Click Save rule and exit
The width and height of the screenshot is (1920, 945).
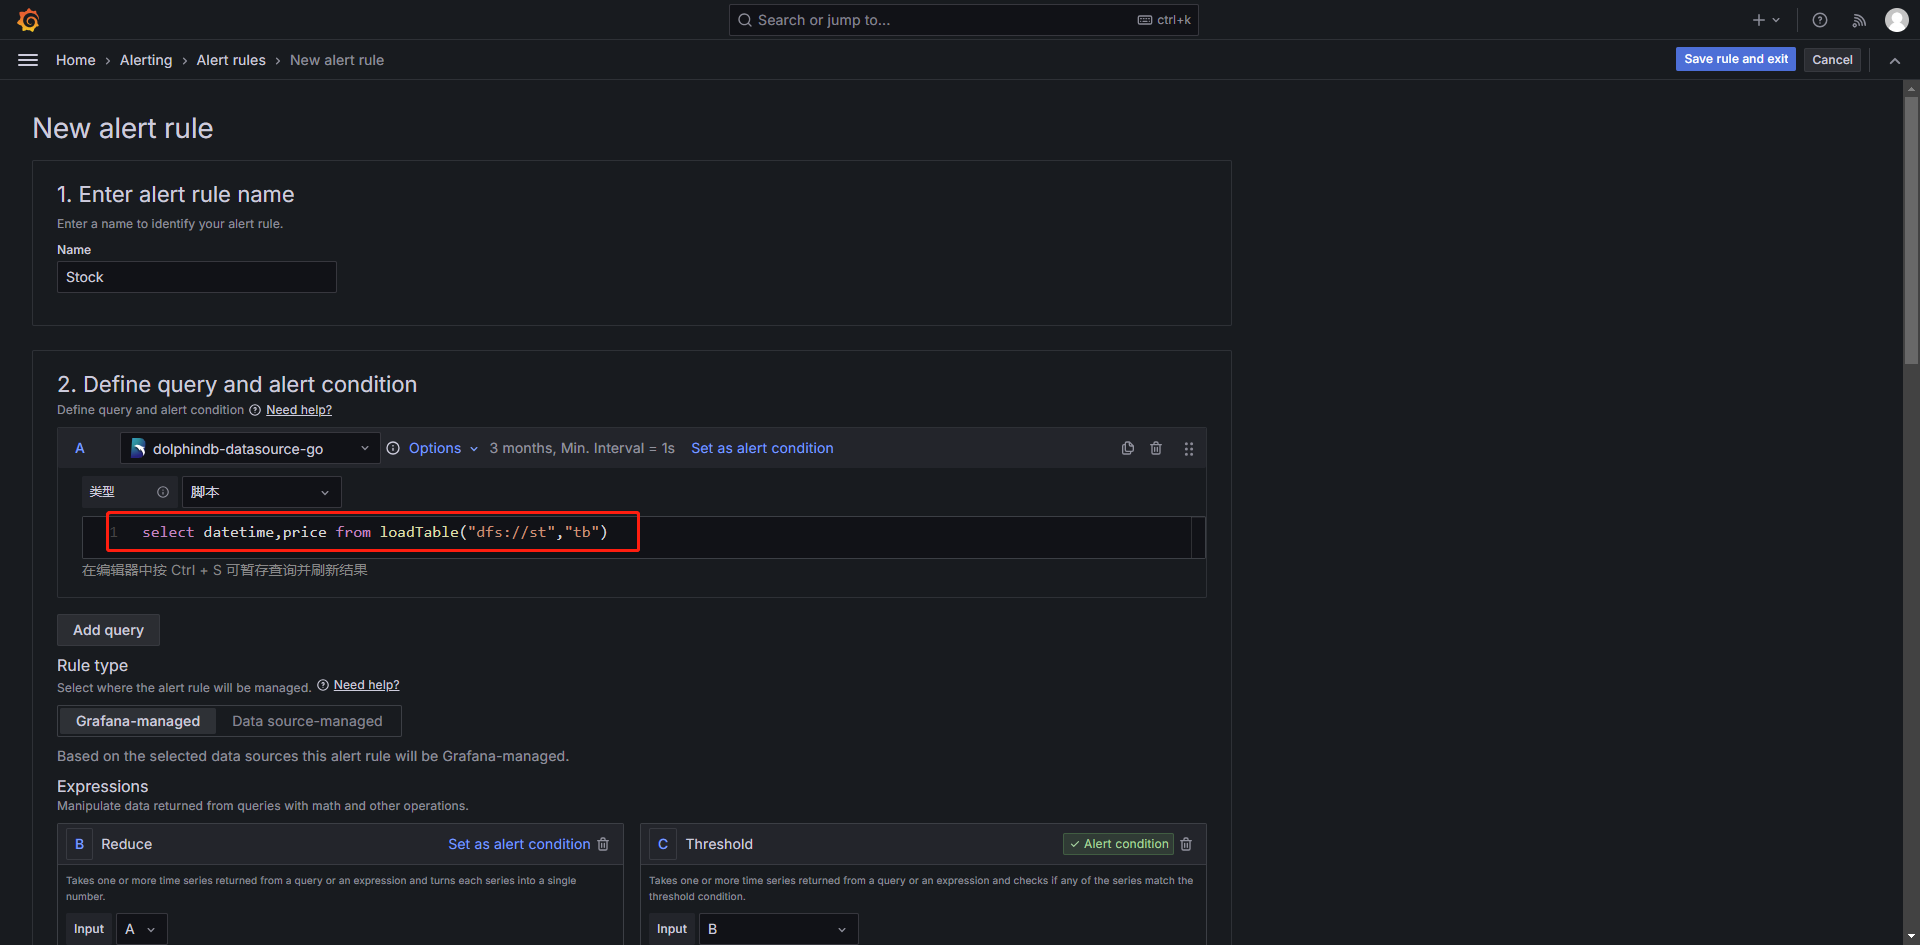[1735, 60]
